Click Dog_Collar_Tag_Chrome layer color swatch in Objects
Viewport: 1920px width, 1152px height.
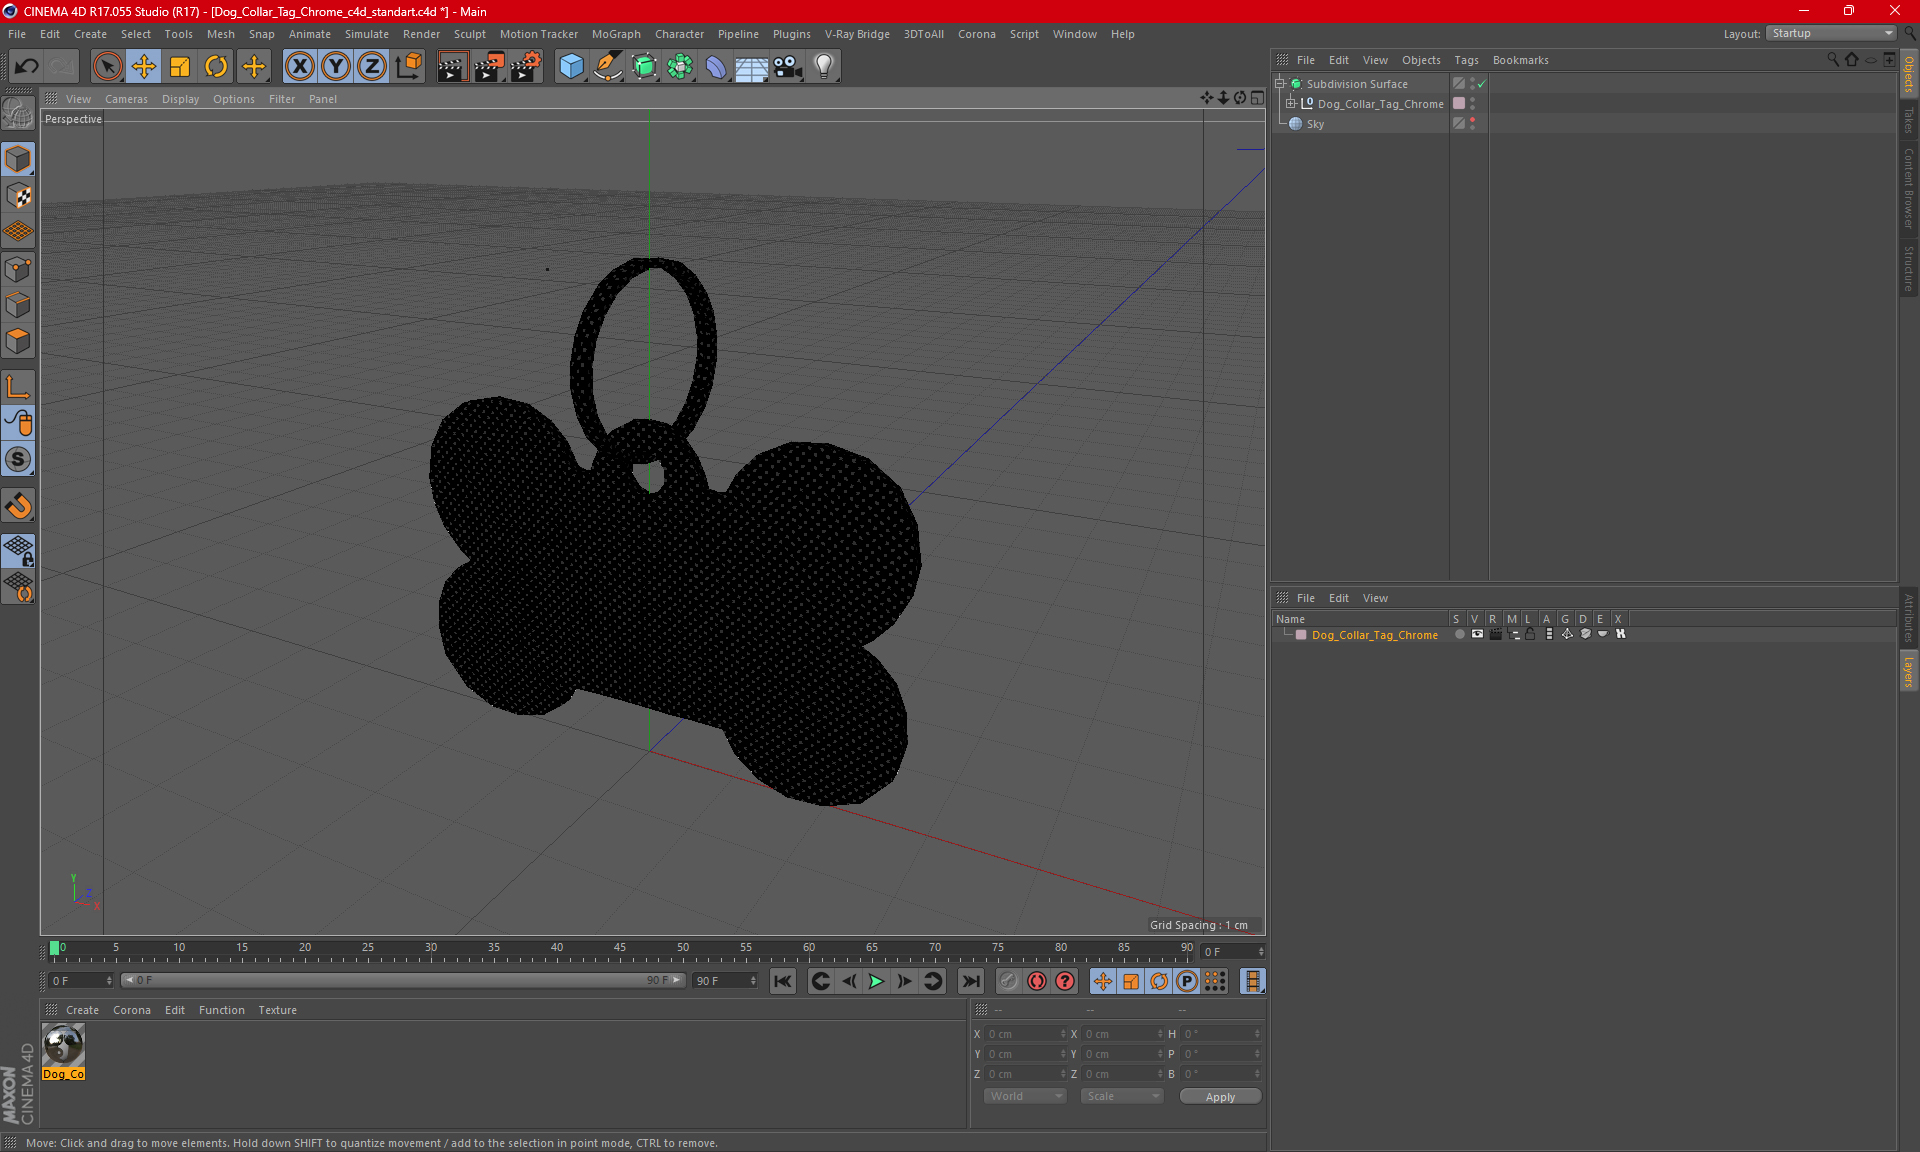[1459, 103]
